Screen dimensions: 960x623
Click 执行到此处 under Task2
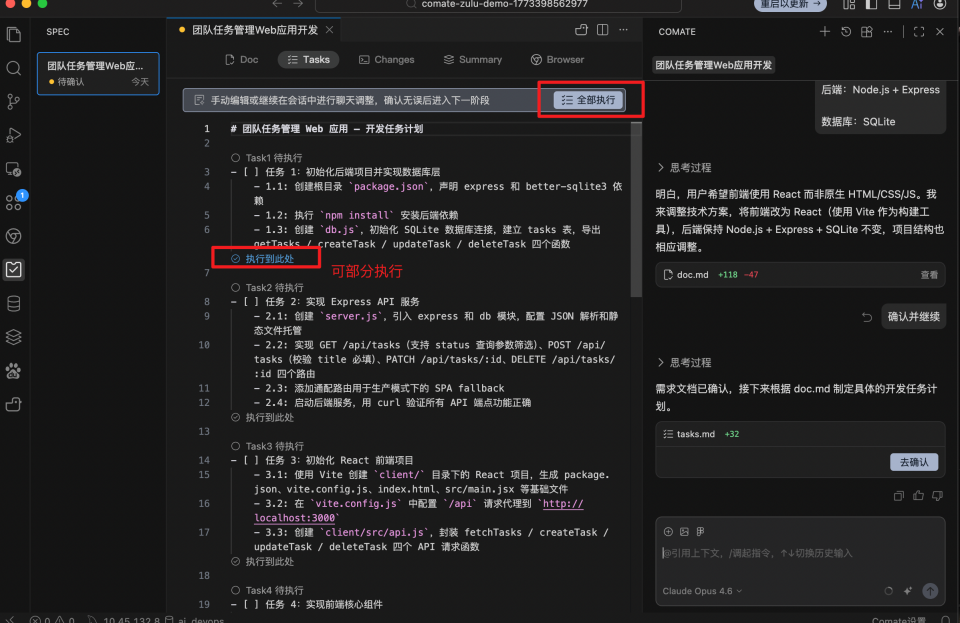(263, 417)
